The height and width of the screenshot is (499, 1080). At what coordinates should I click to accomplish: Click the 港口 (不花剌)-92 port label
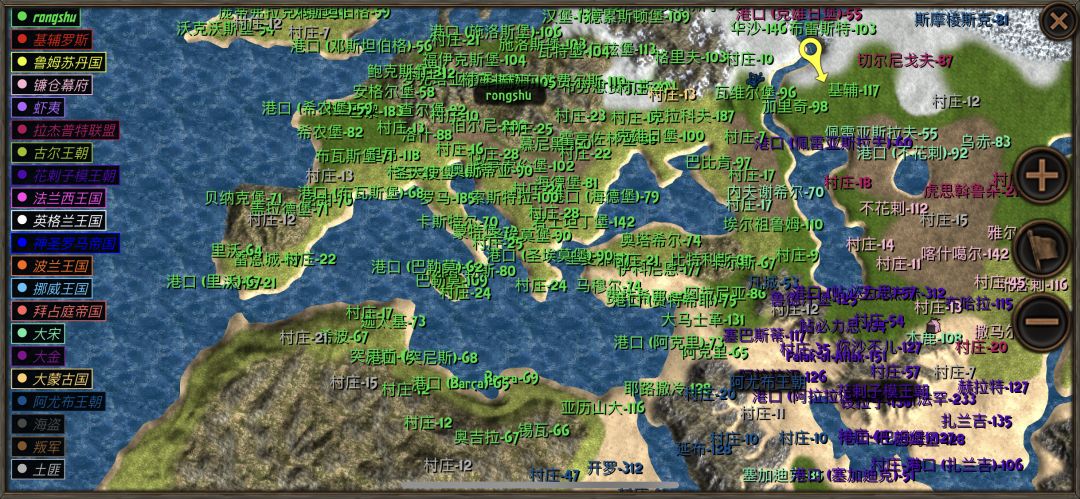click(x=912, y=153)
